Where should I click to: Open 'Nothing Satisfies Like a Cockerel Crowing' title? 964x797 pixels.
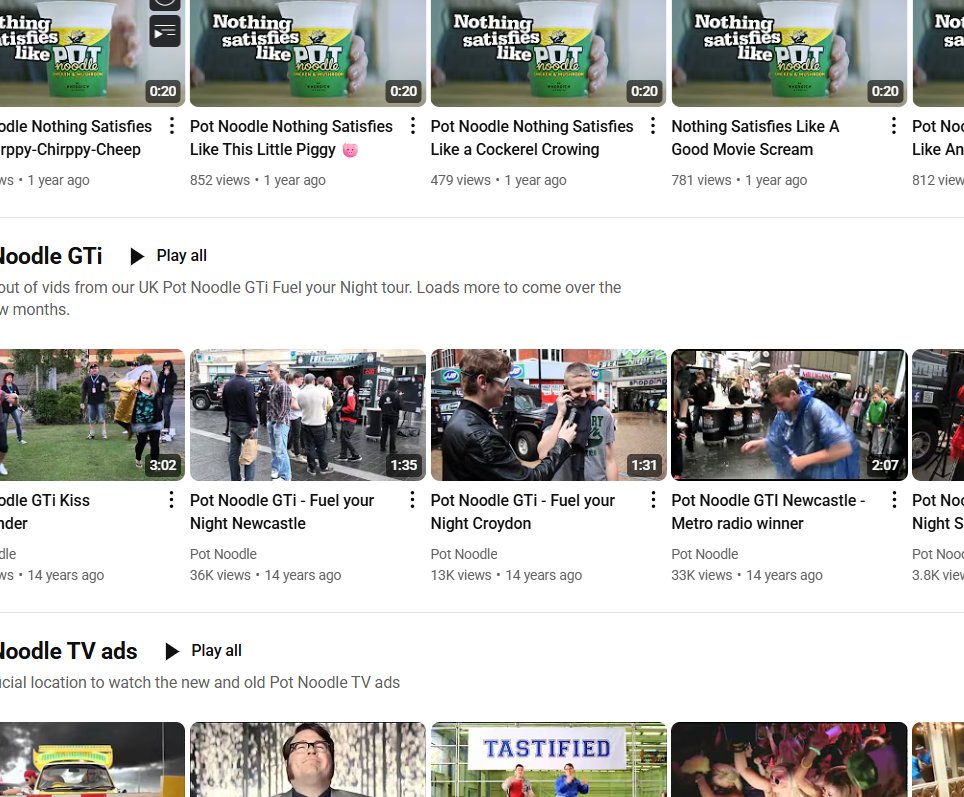coord(532,138)
